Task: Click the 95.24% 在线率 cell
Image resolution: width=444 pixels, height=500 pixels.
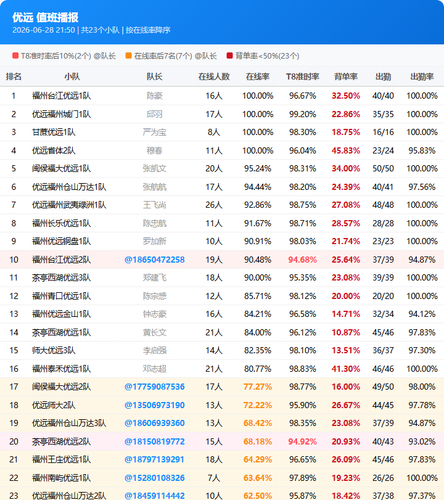Action: [258, 169]
